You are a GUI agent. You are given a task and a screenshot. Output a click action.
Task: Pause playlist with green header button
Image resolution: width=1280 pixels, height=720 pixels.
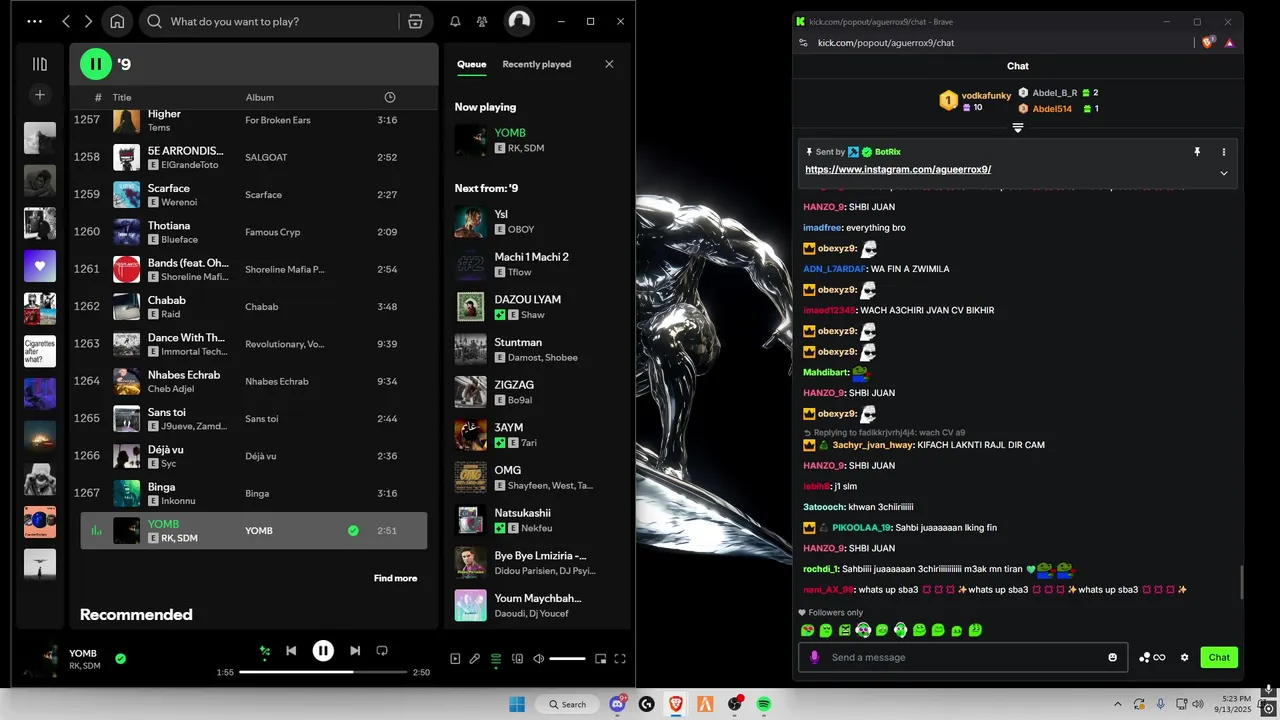[96, 64]
